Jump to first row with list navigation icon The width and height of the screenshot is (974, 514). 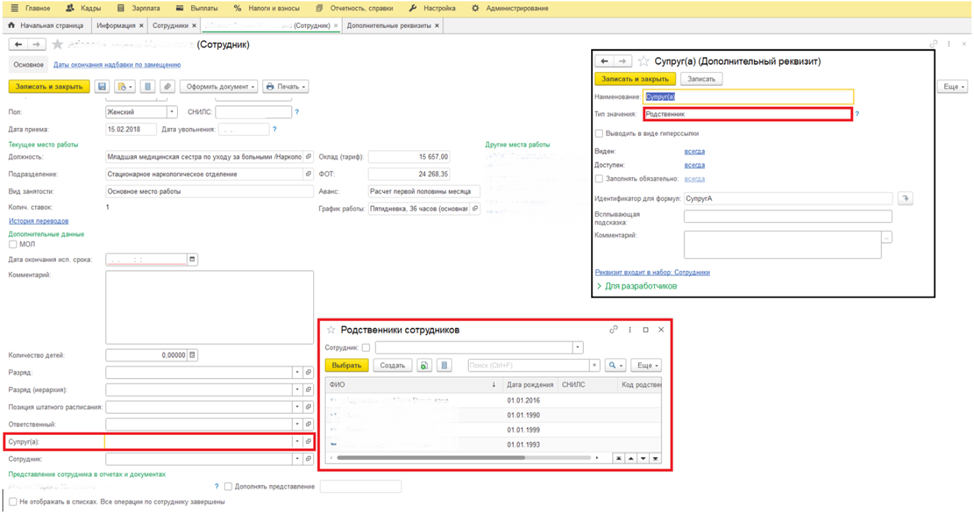tap(619, 458)
